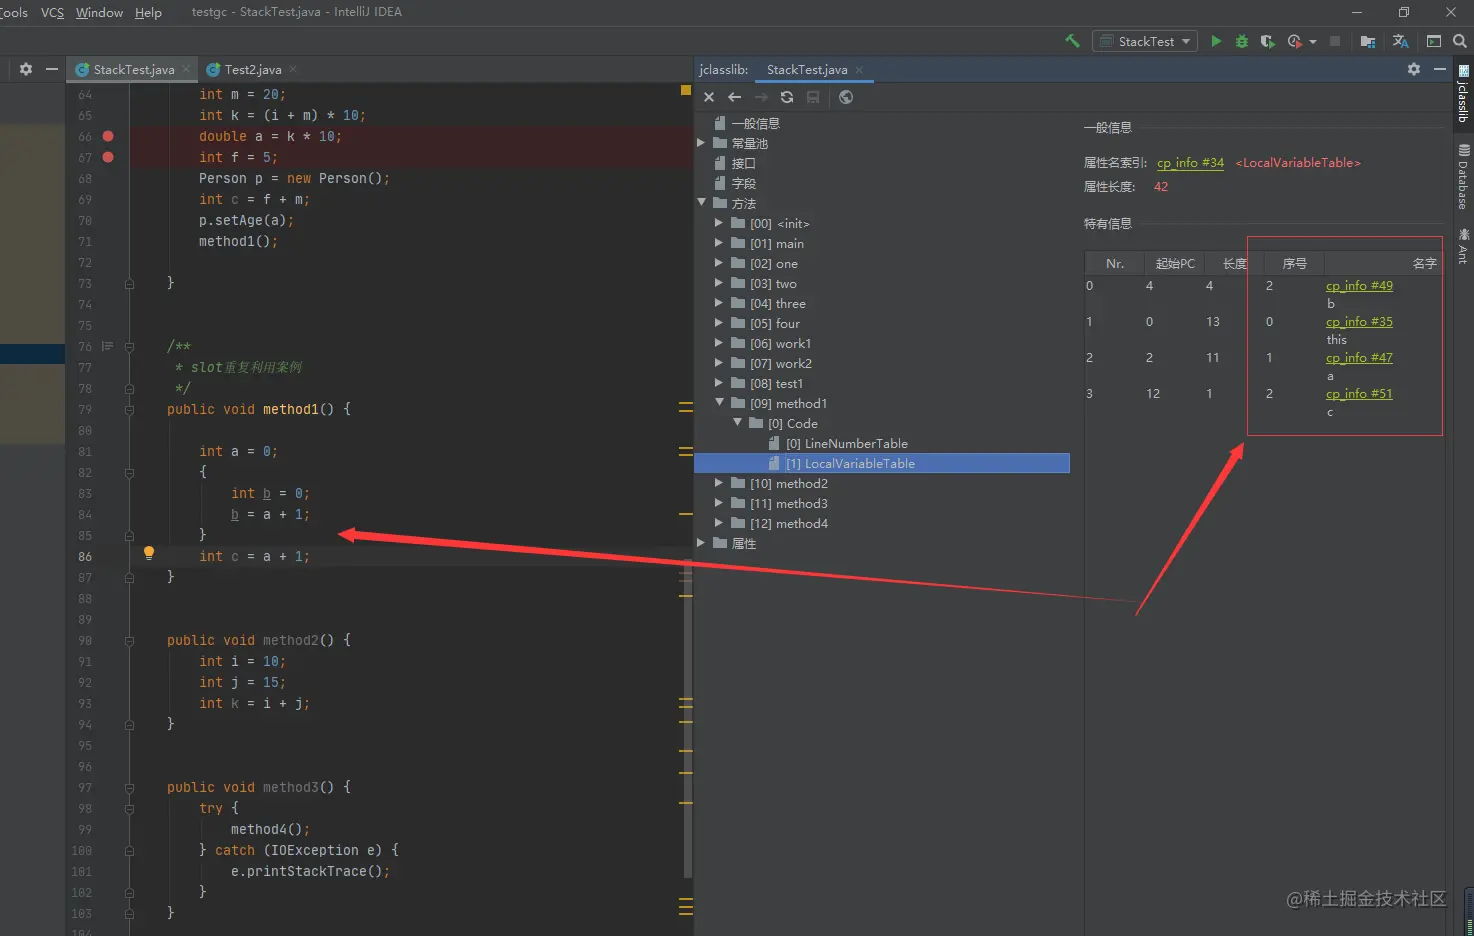Fold method2 at line 90 gutter
Viewport: 1474px width, 936px height.
tap(129, 641)
